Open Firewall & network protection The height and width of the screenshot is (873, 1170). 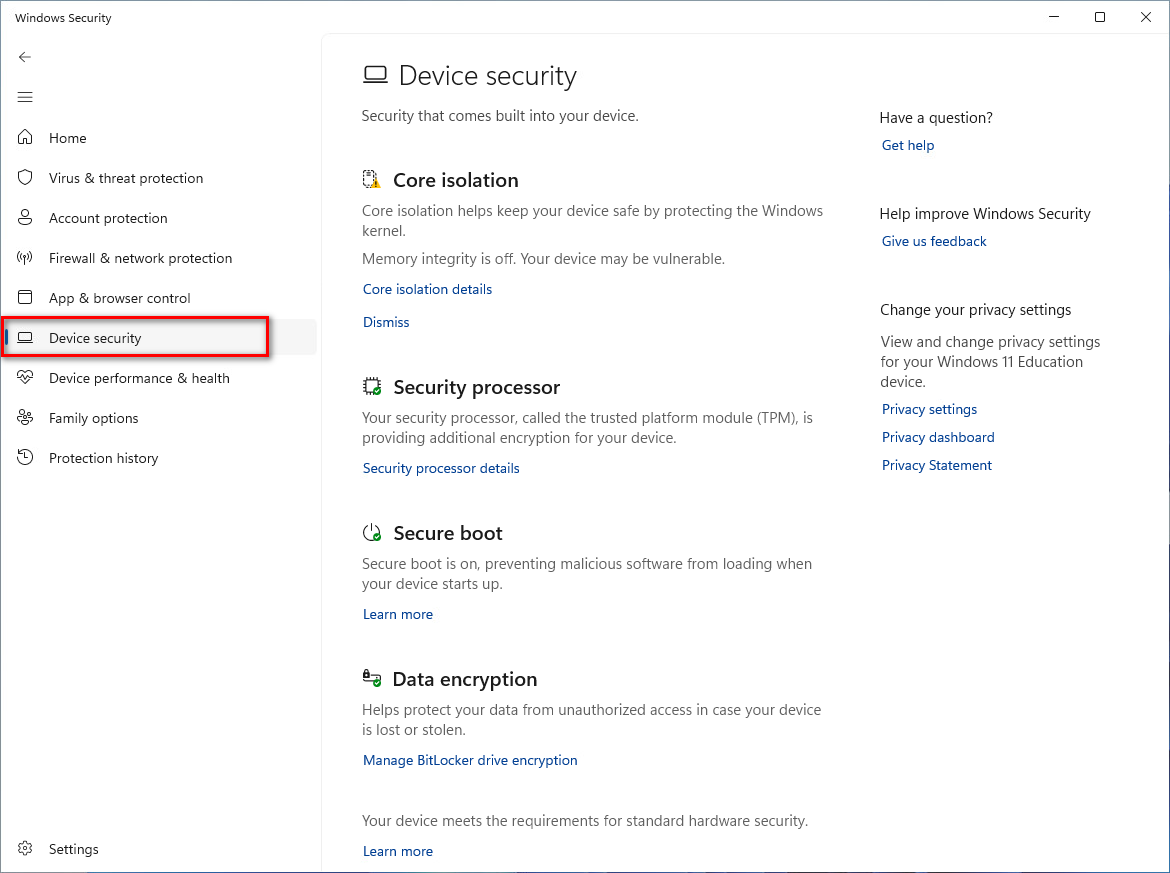(x=140, y=258)
